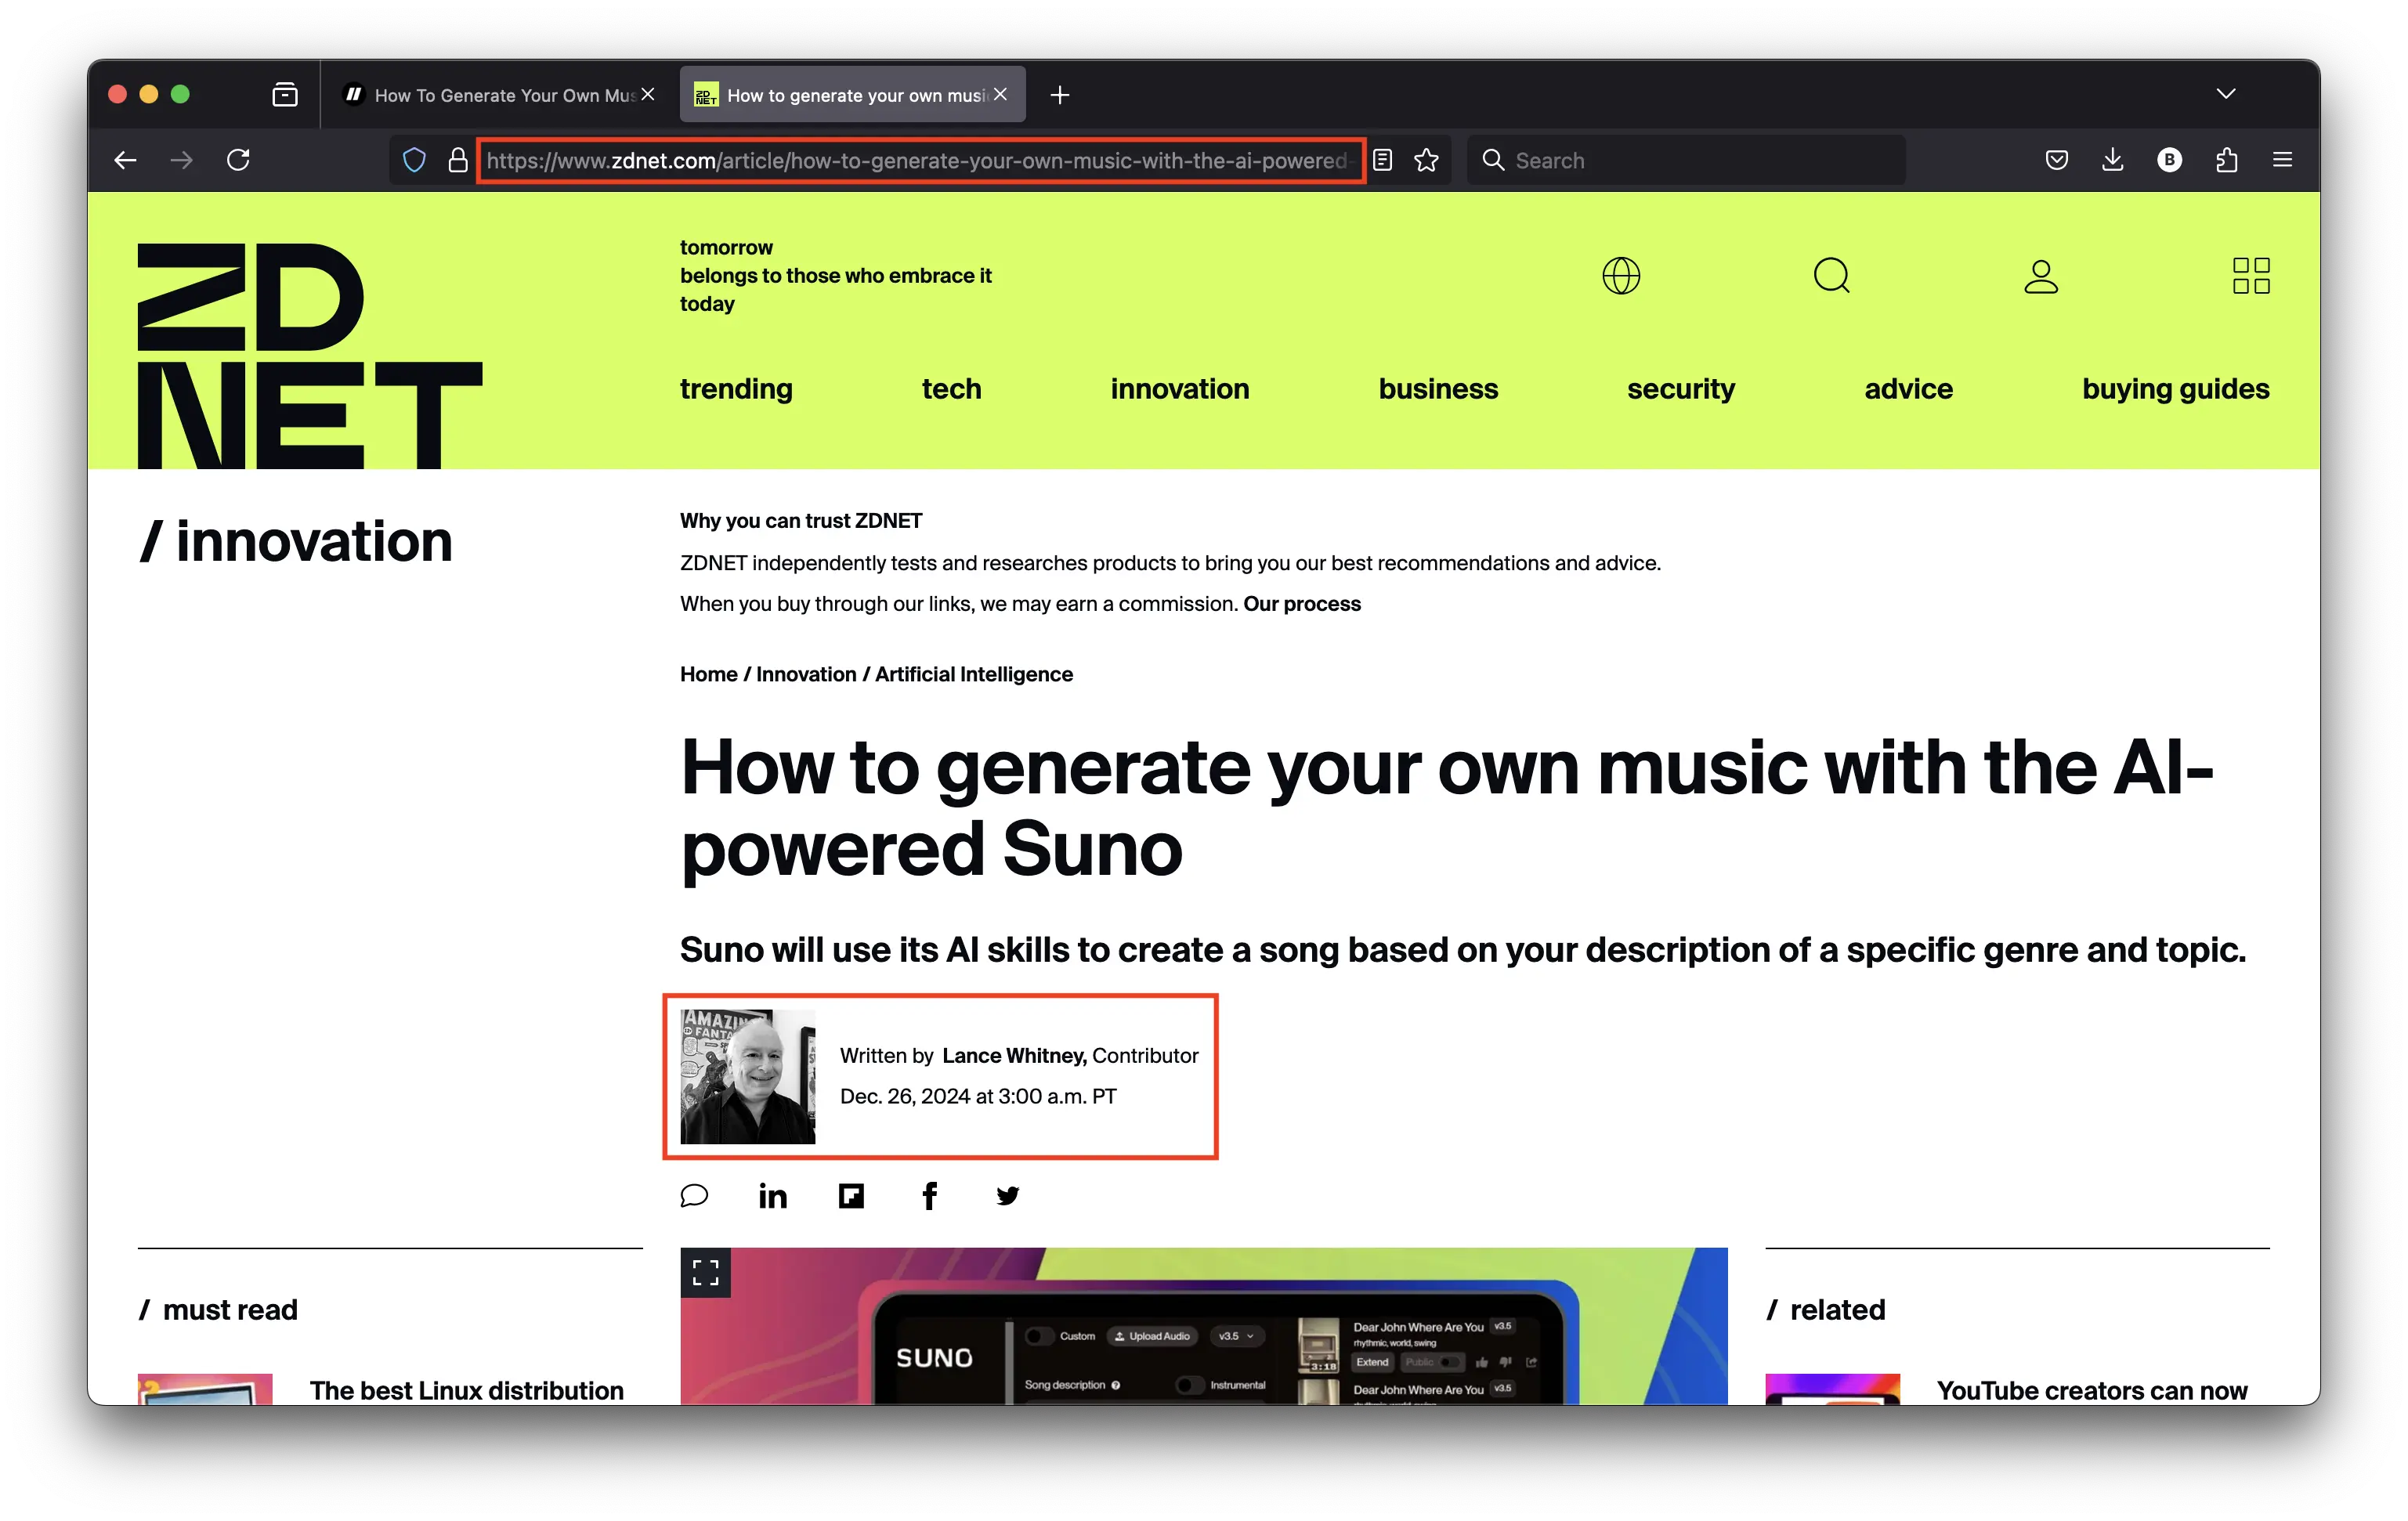The height and width of the screenshot is (1521, 2408).
Task: Toggle reader view icon in address bar
Action: click(1382, 160)
